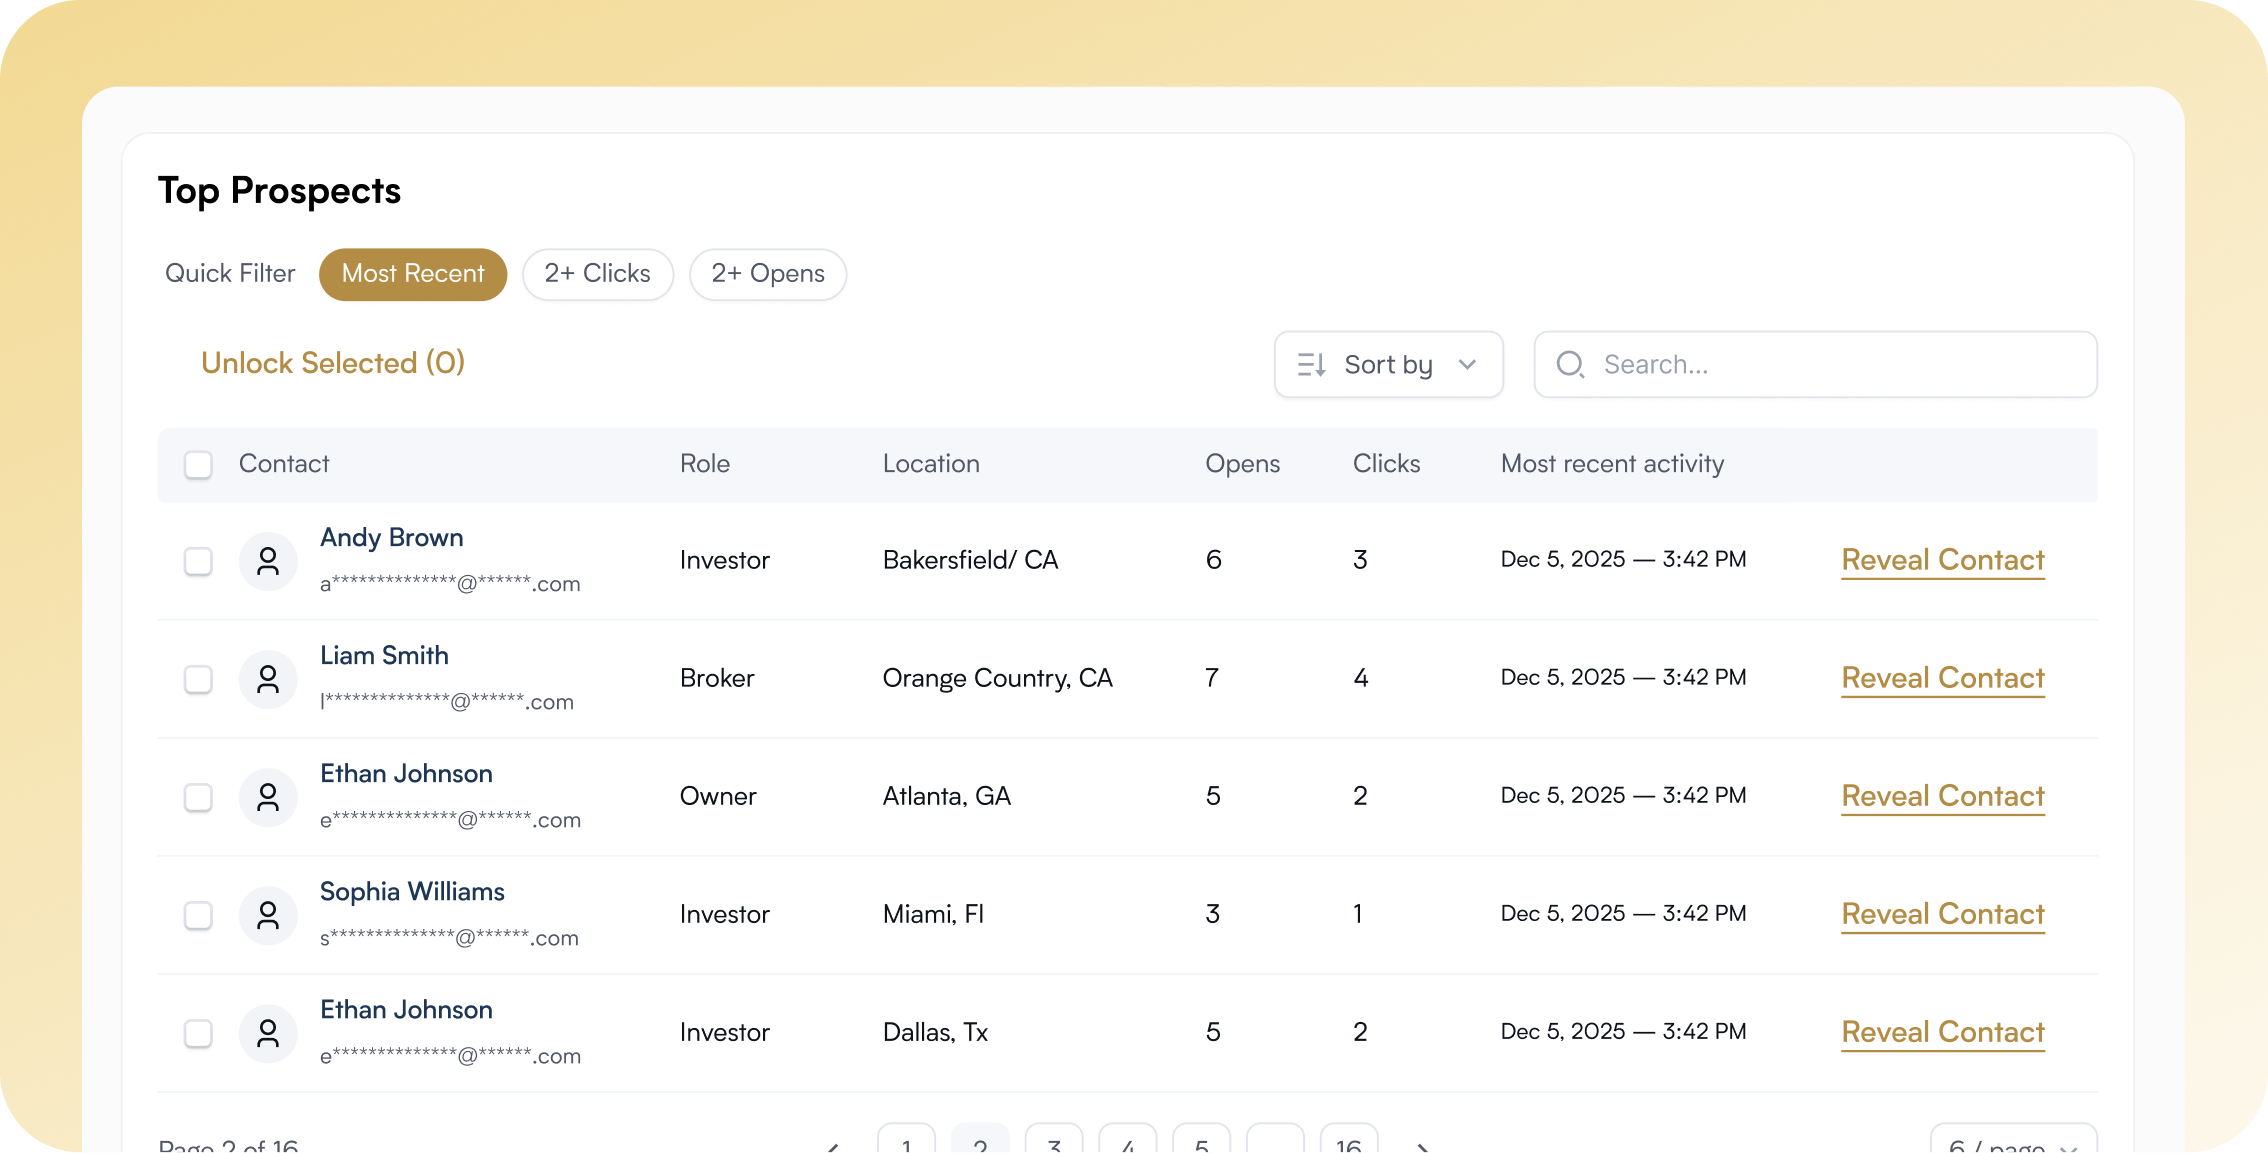Click Andy Brown's avatar icon
The height and width of the screenshot is (1153, 2268).
pyautogui.click(x=268, y=561)
